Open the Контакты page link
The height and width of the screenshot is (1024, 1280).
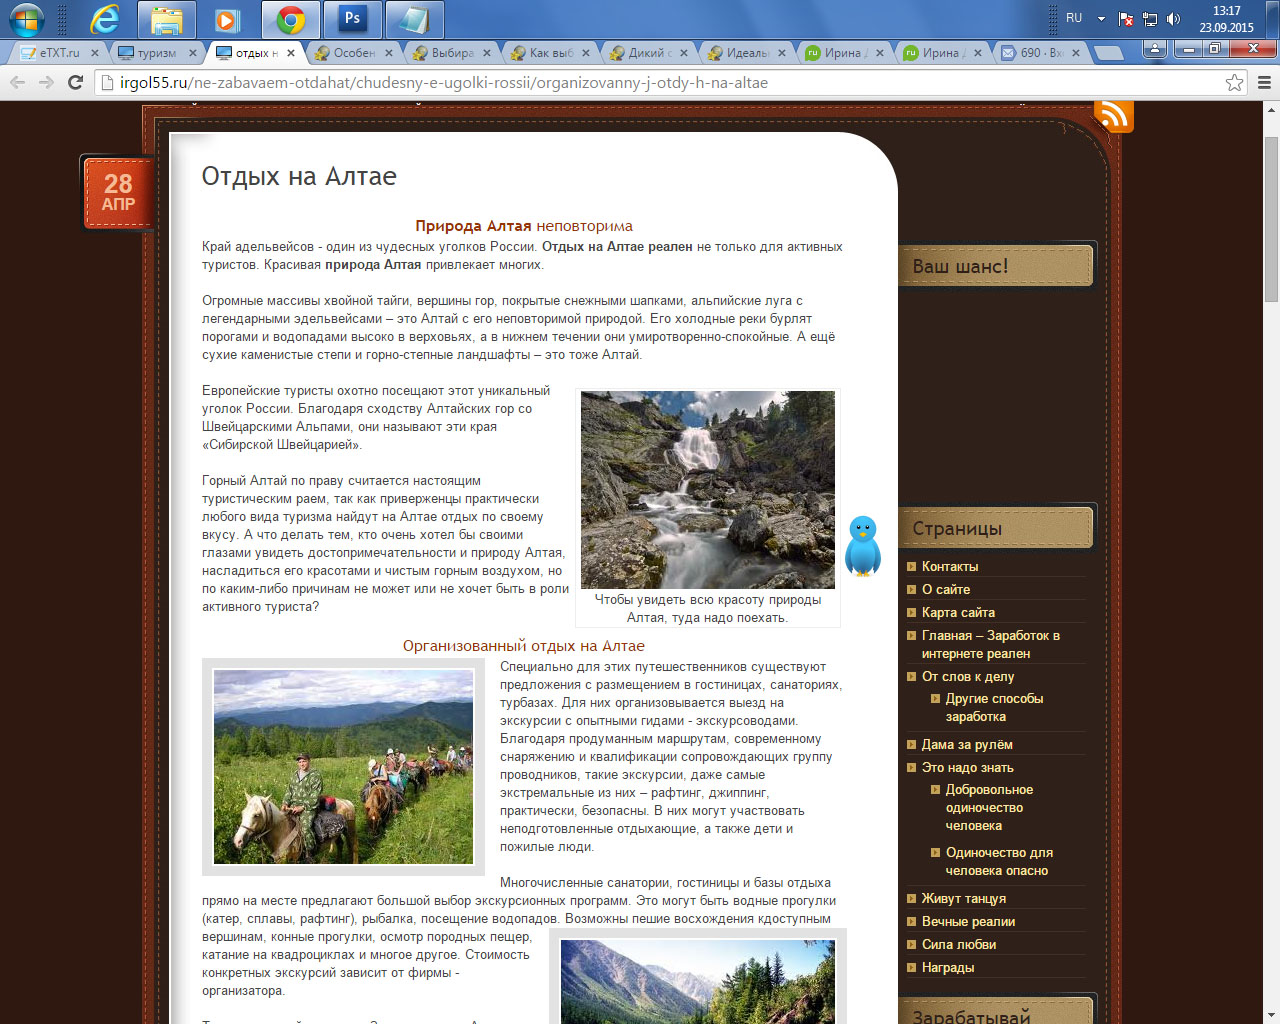tap(950, 566)
